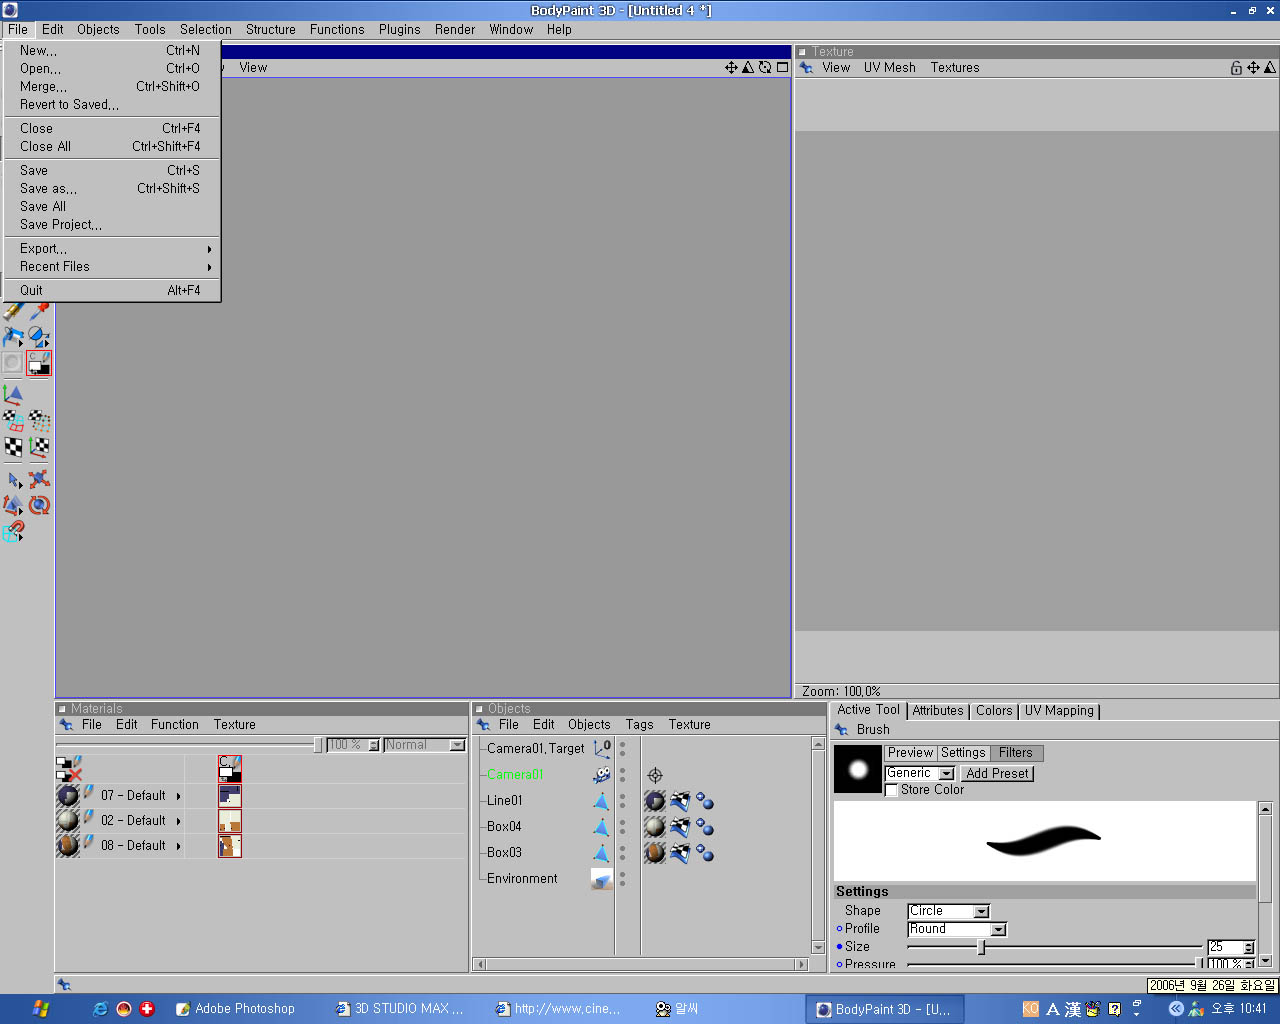
Task: Click the texture checkerboard tool icon
Action: point(13,447)
